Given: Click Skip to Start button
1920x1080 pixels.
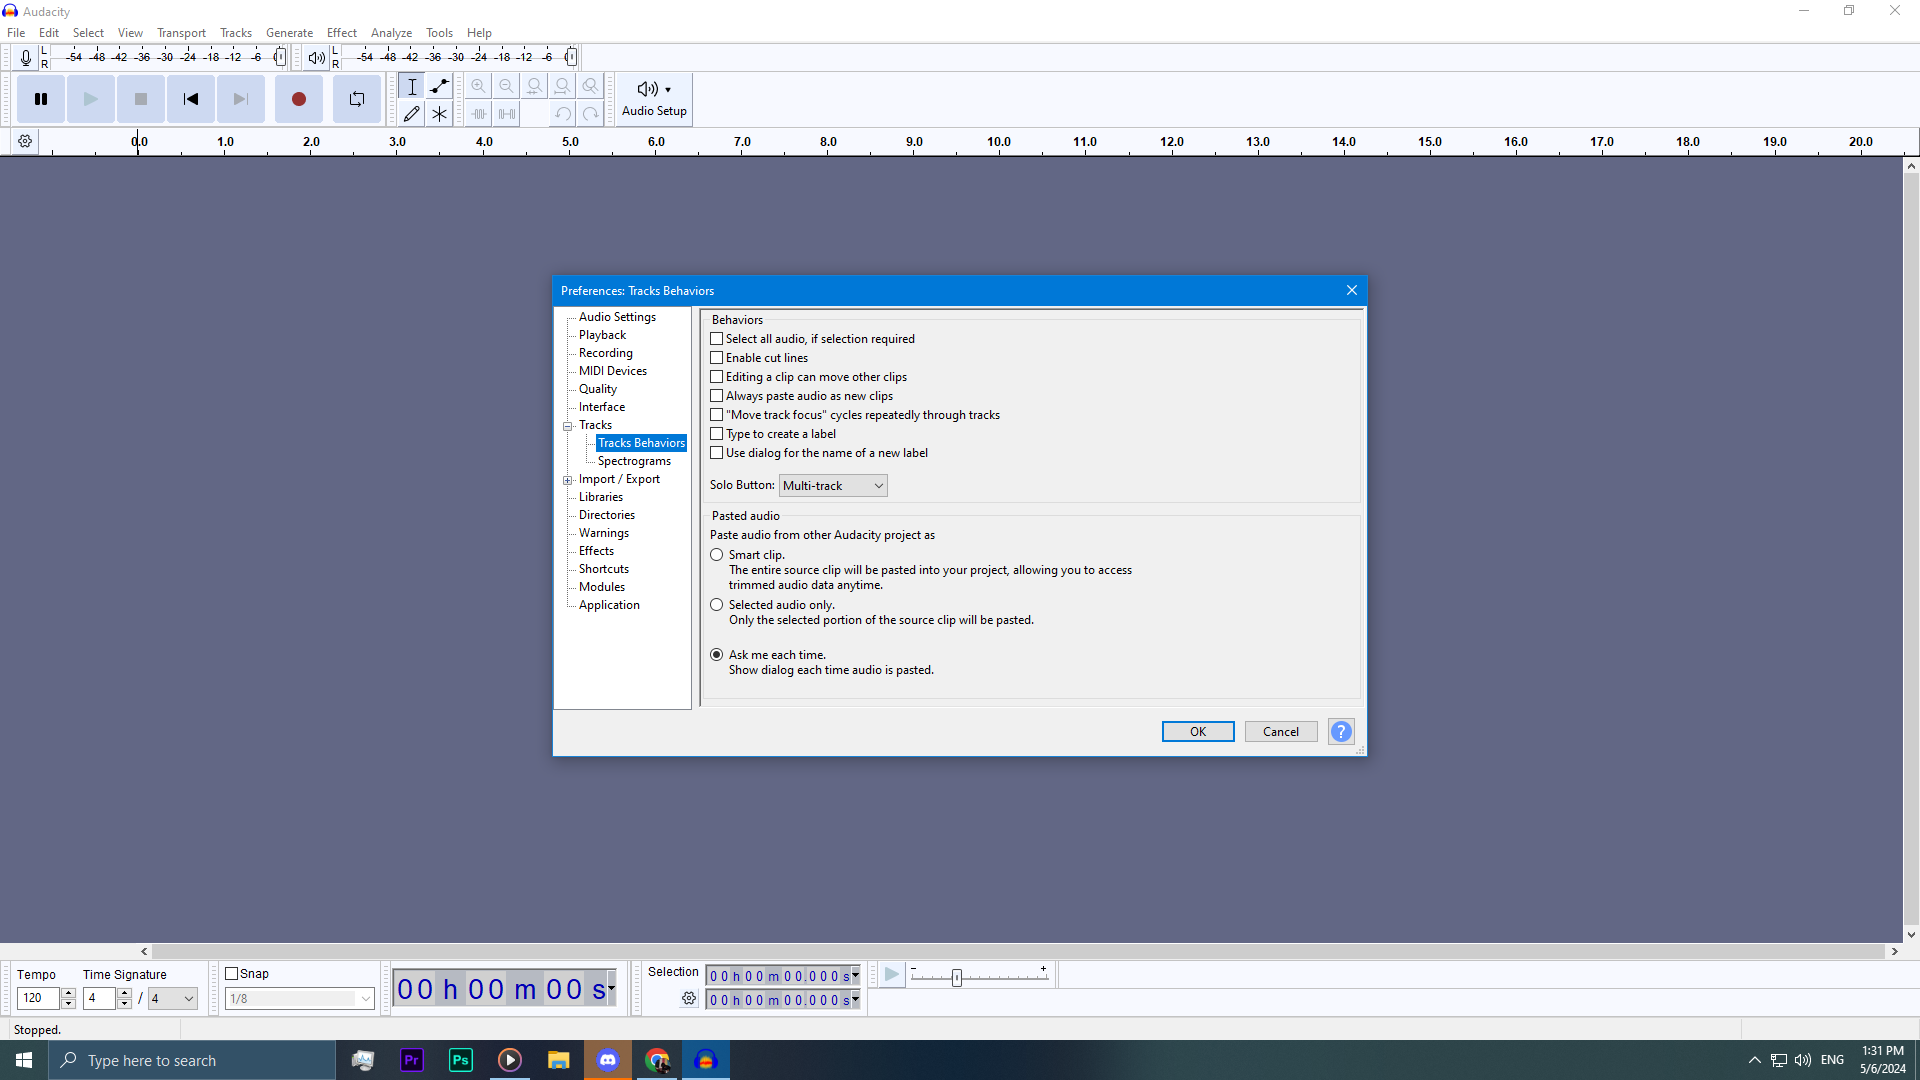Looking at the screenshot, I should [x=190, y=99].
